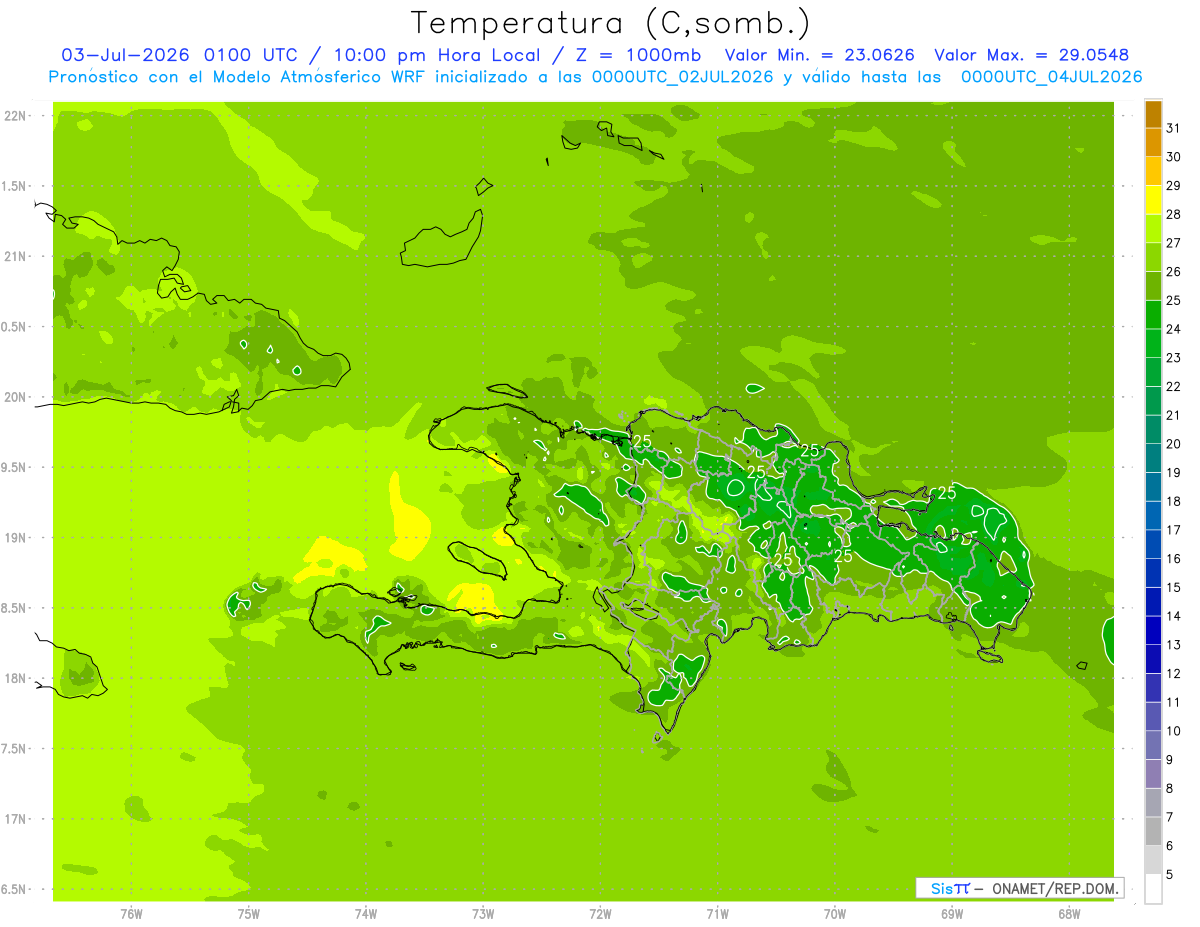The width and height of the screenshot is (1200, 927).
Task: Click "Valor Max. = 29.0548" value
Action: (x=1031, y=55)
